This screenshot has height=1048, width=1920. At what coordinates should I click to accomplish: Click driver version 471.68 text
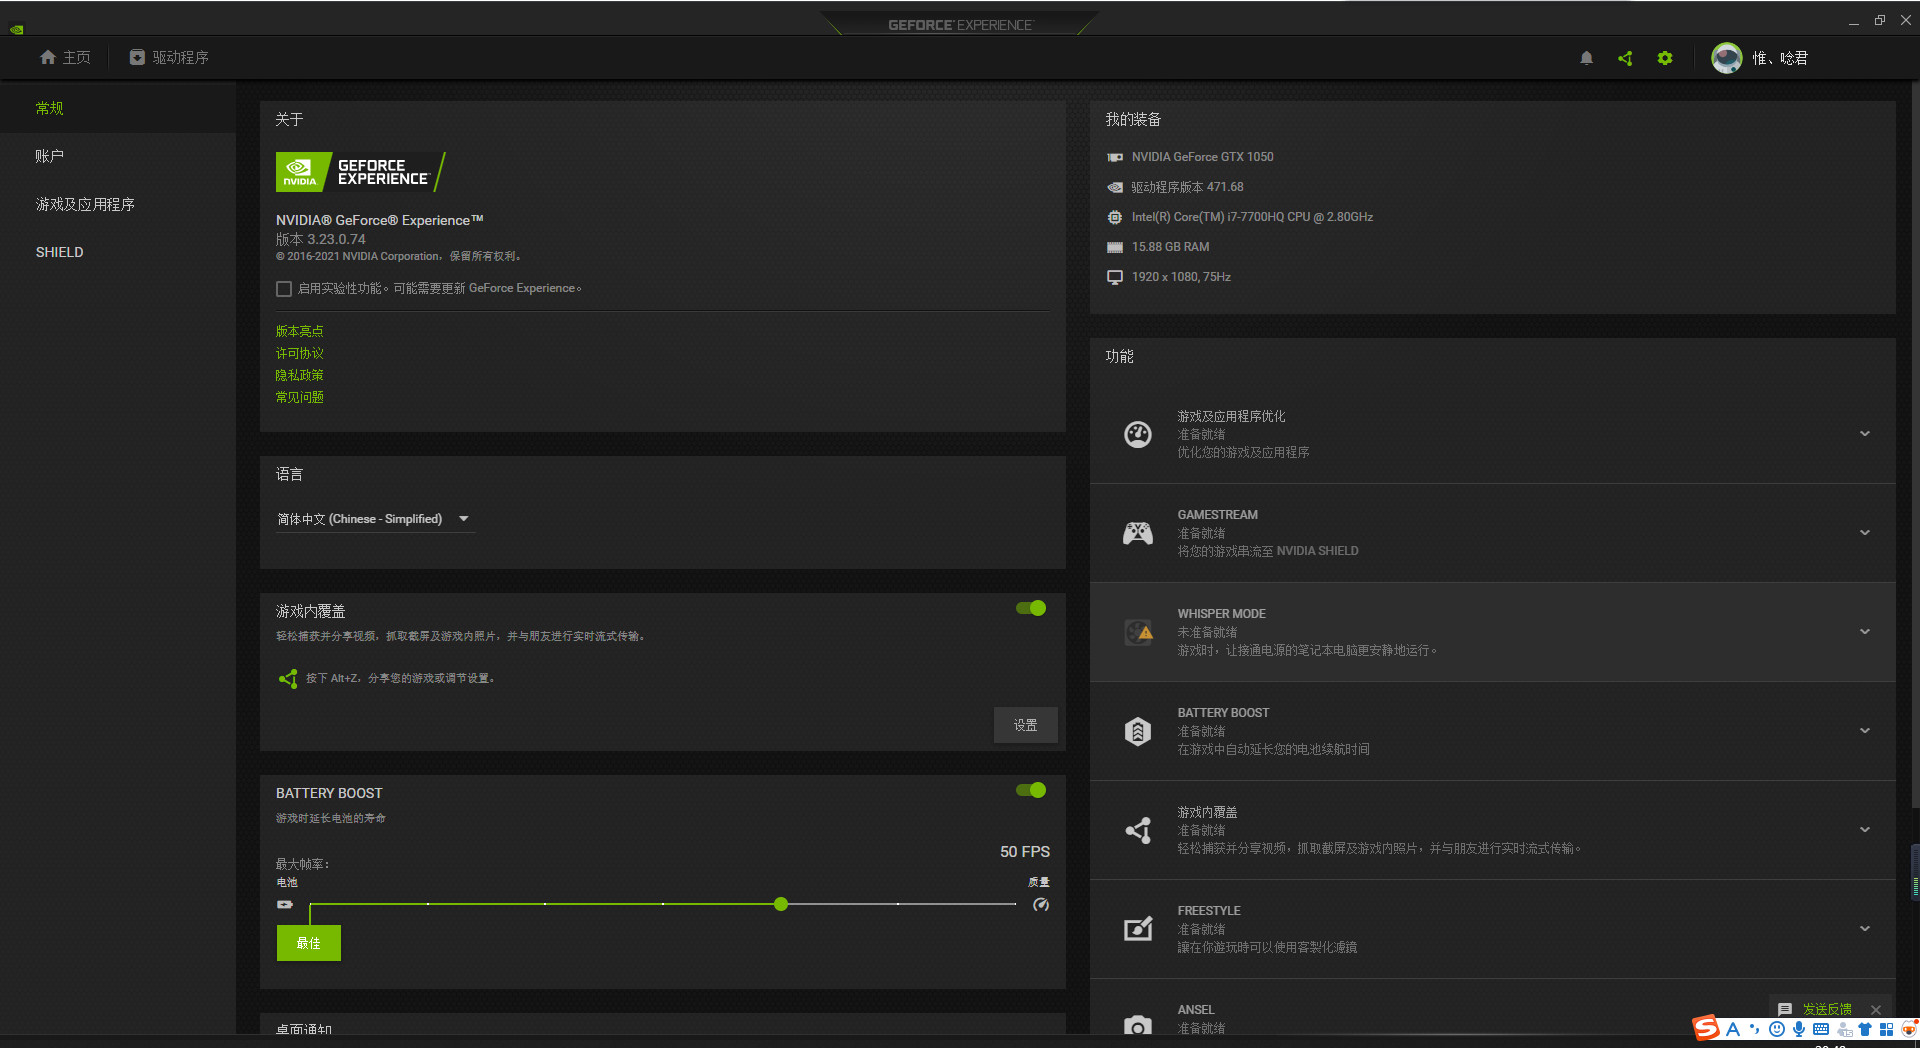(1187, 187)
